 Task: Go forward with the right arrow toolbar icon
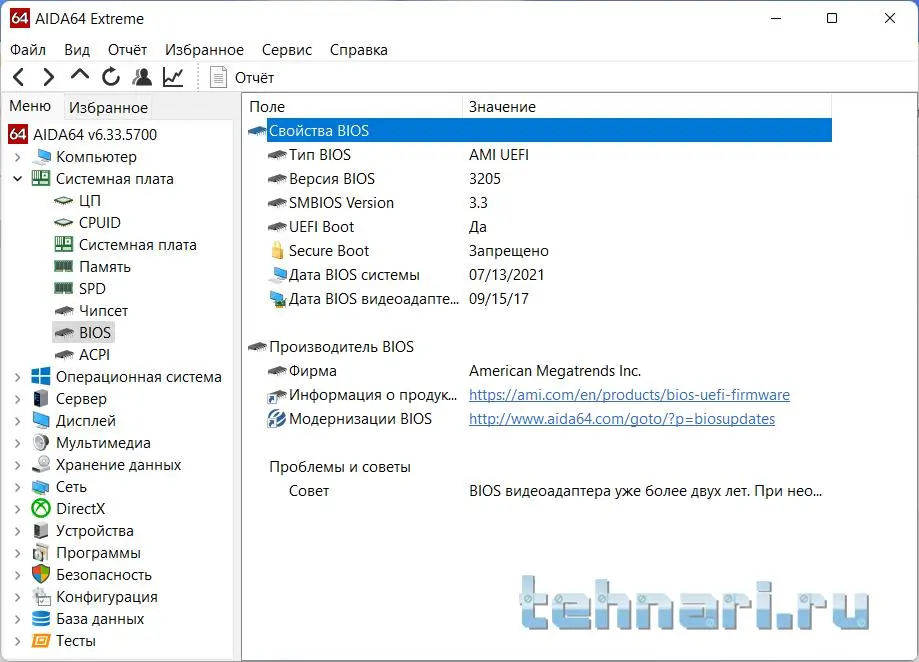(49, 77)
